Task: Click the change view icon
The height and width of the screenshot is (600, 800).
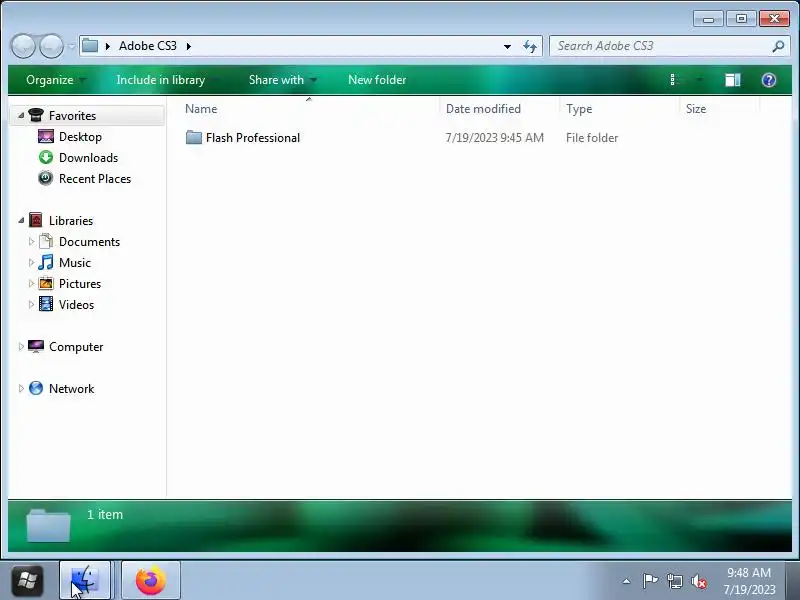Action: click(x=674, y=80)
